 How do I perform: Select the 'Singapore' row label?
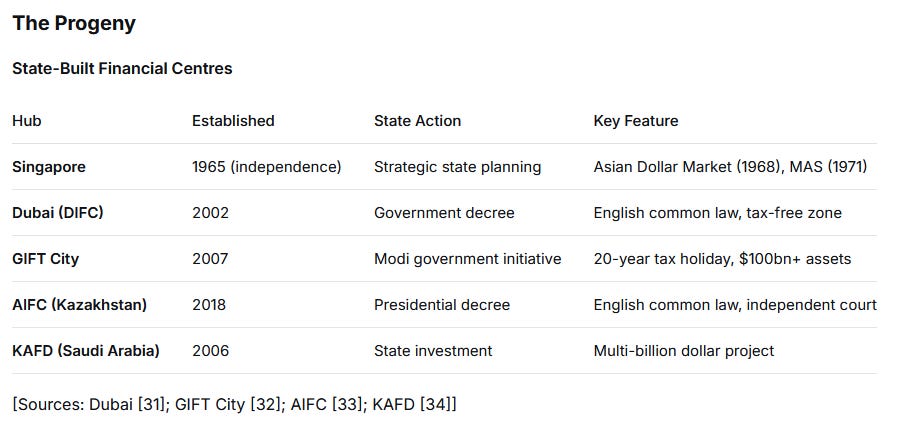point(49,167)
